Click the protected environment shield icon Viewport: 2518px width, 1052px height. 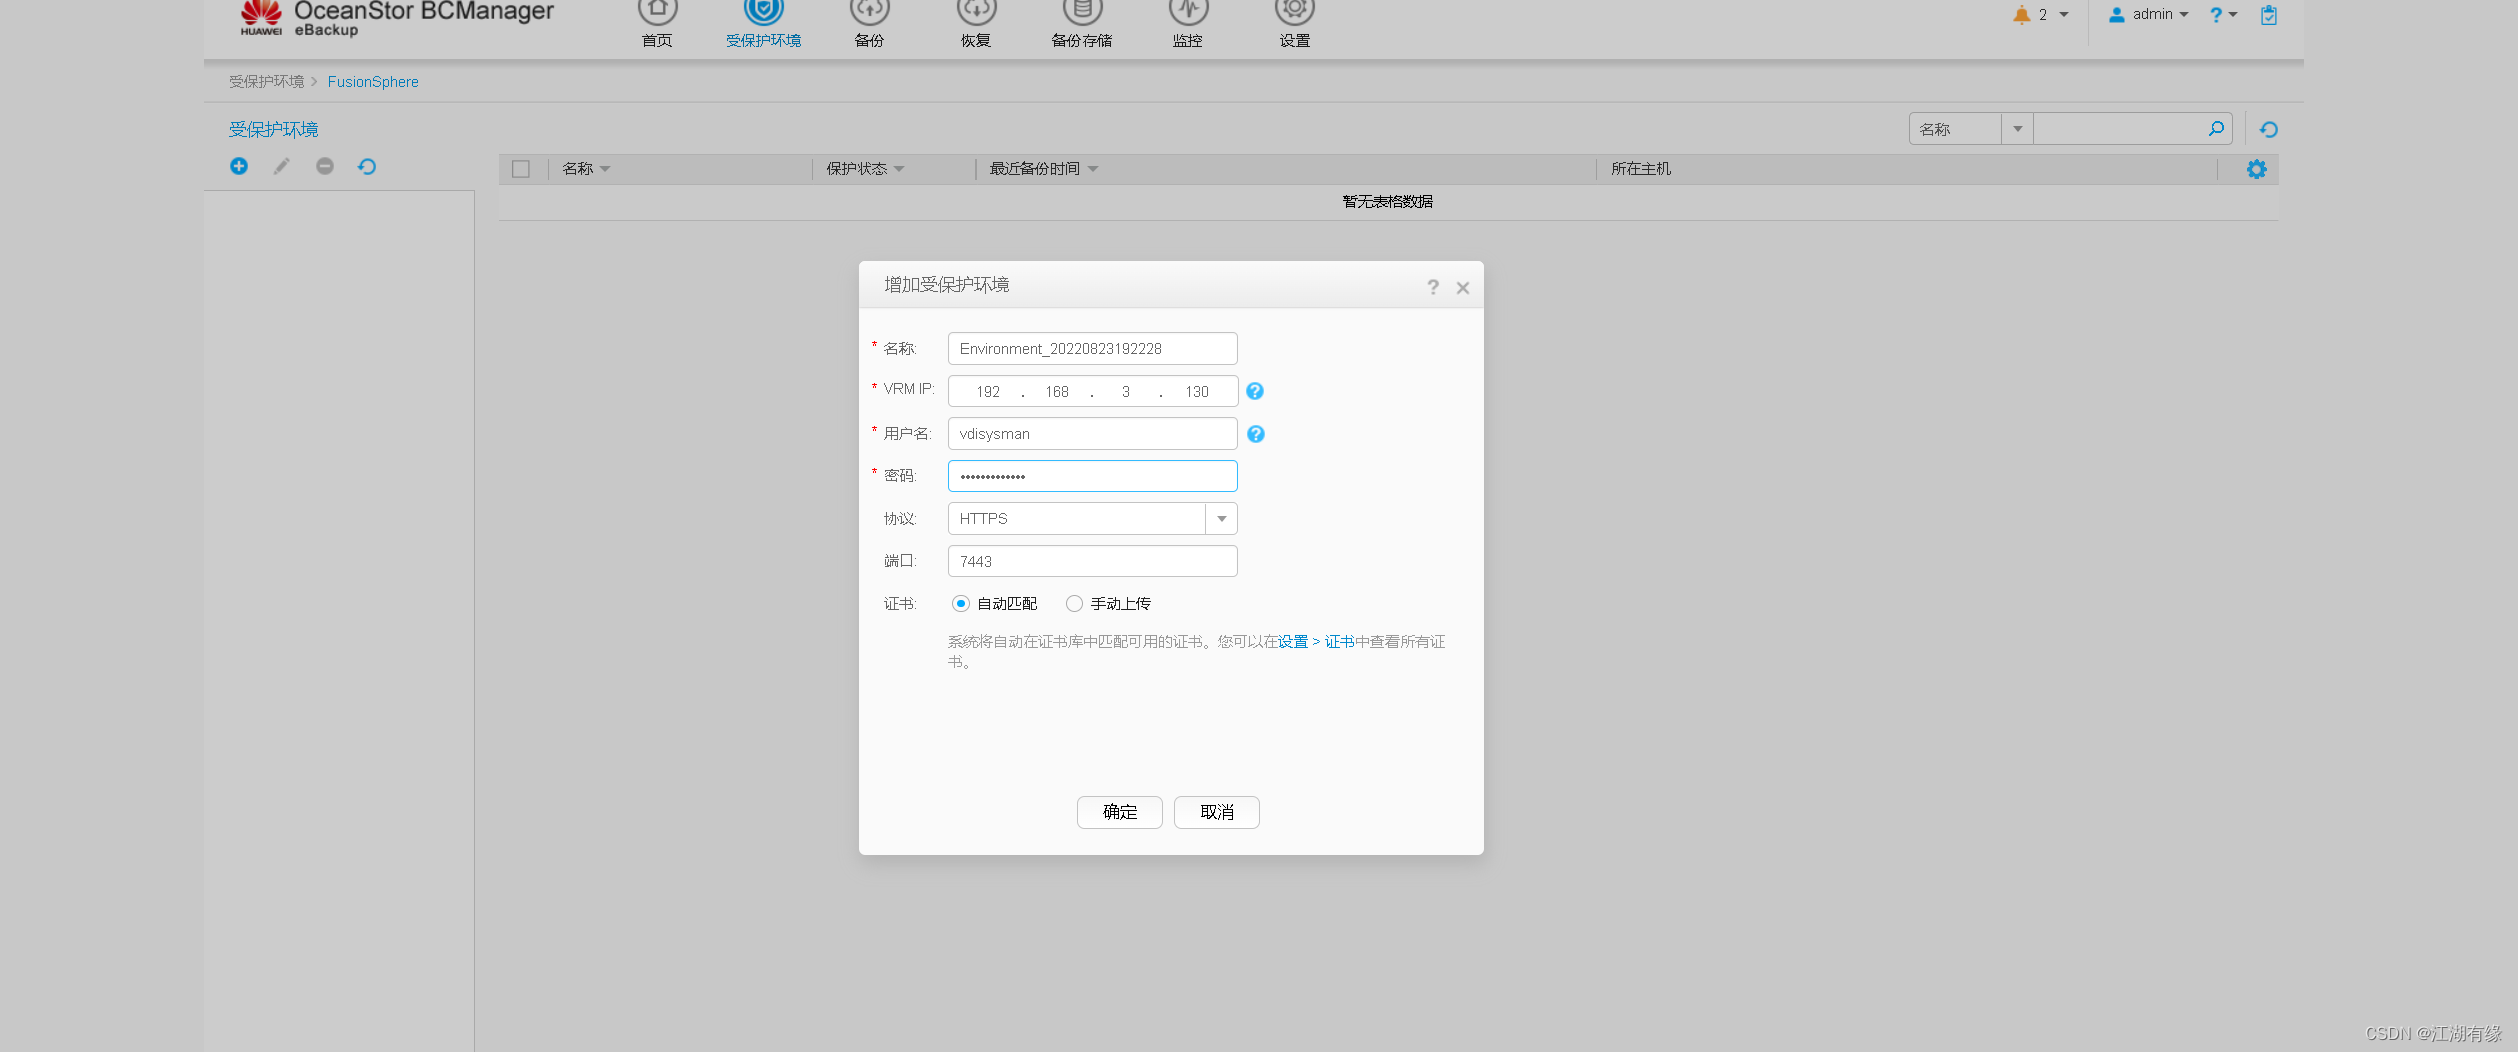point(763,11)
